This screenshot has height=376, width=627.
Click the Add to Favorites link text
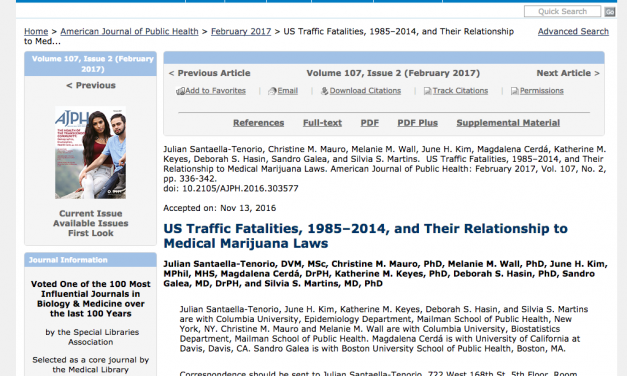coord(216,91)
